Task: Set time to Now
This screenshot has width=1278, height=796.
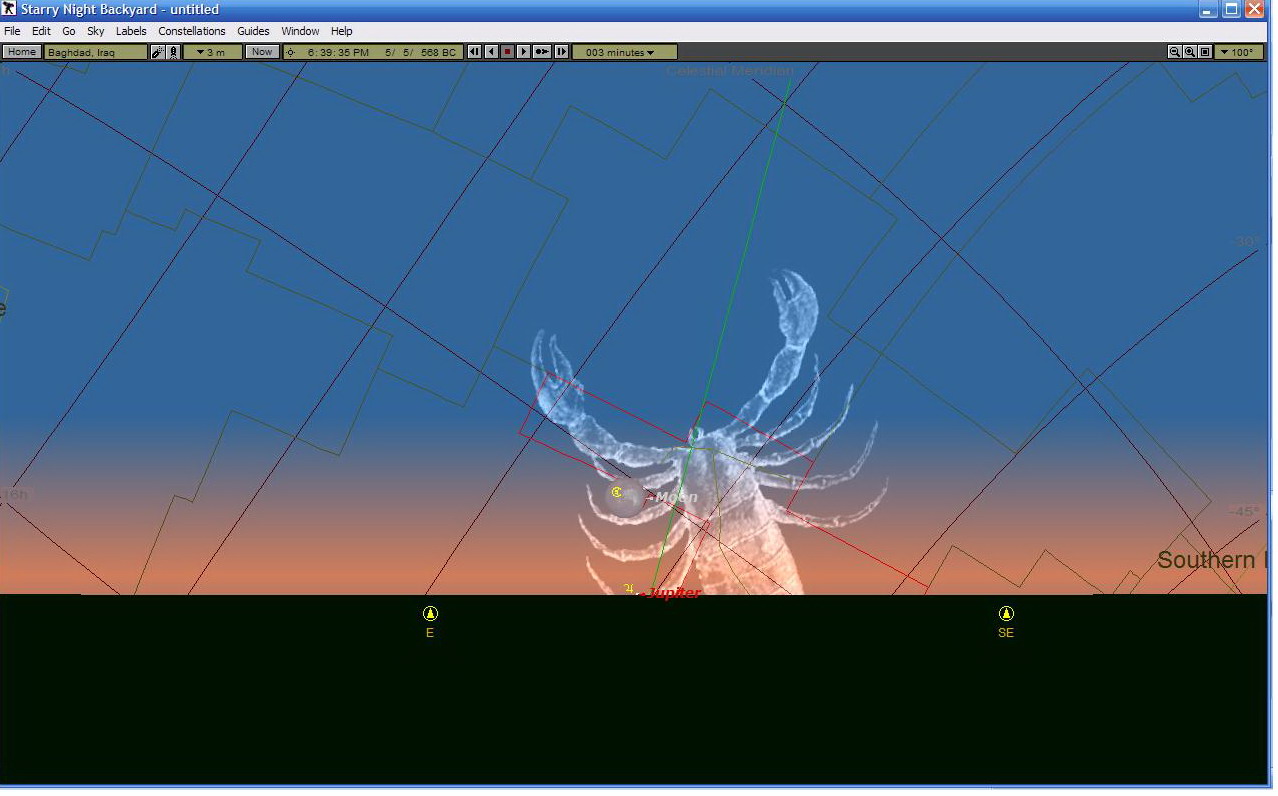Action: pos(262,52)
